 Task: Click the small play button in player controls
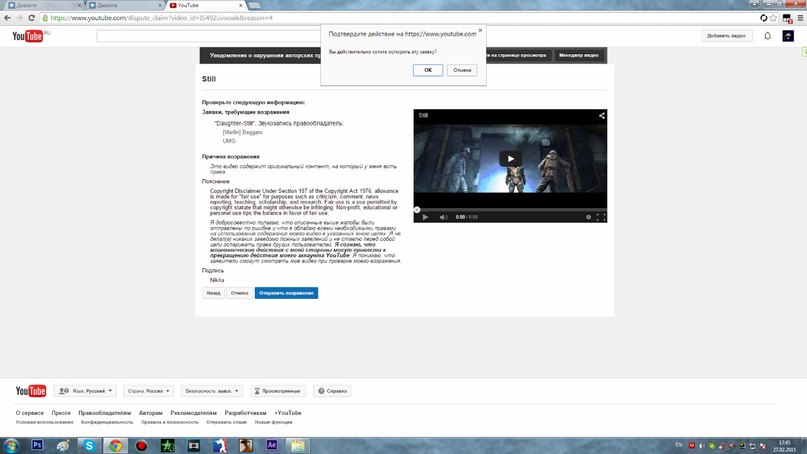425,217
